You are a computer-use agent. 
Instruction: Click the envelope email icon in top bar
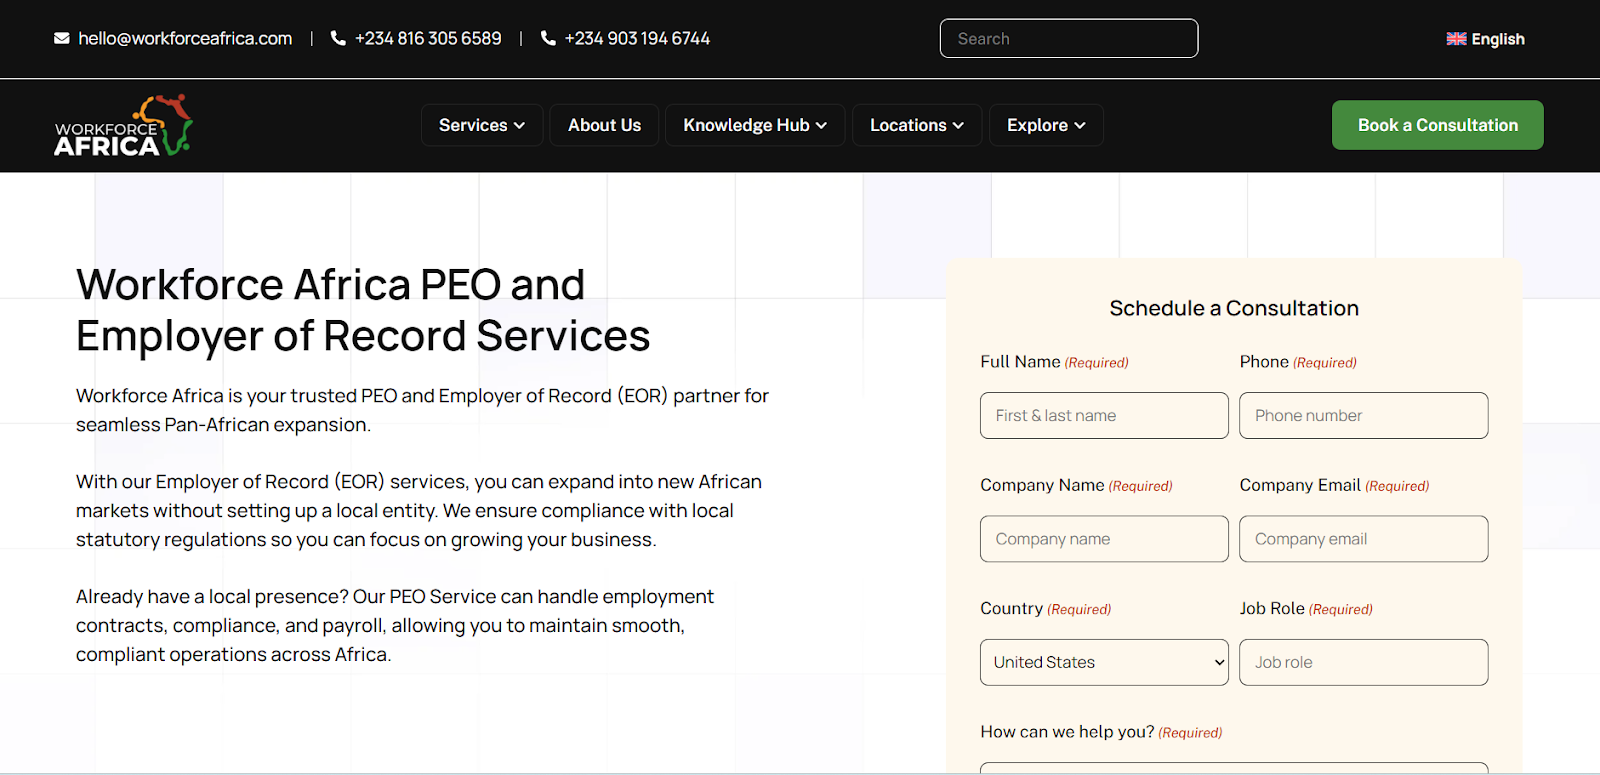[x=62, y=38]
